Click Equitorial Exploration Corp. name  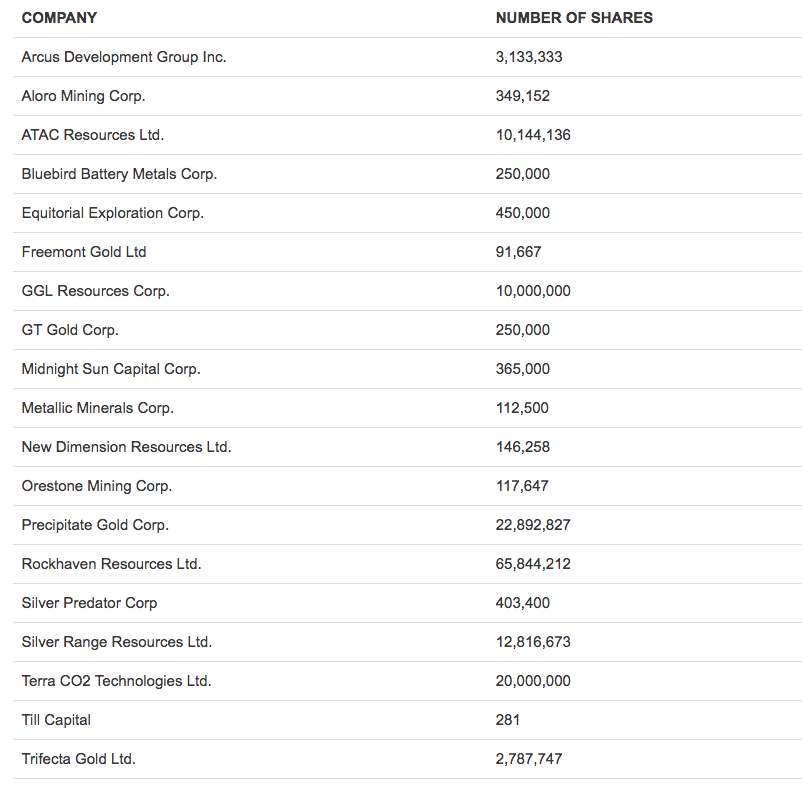coord(113,213)
